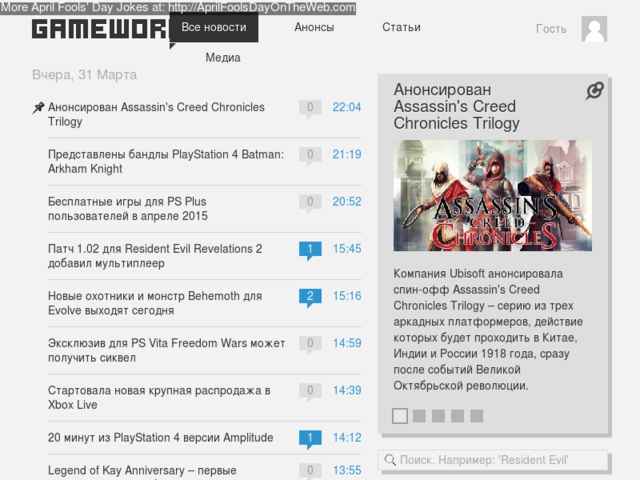Open news Анонсирован Assassin's Creed Chronicles Trilogy
The width and height of the screenshot is (640, 480).
[156, 114]
